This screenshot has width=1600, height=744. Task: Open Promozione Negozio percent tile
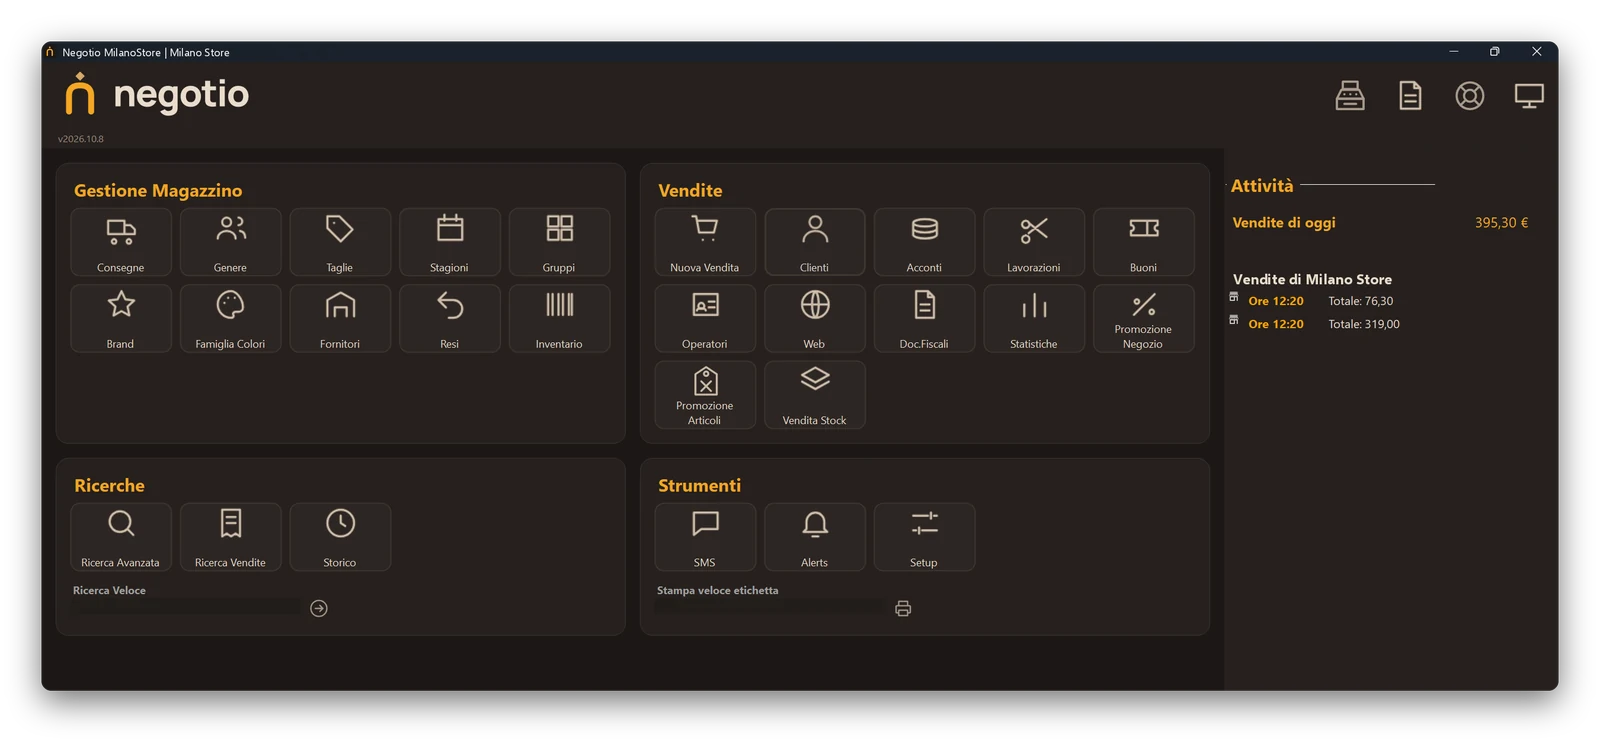click(x=1143, y=318)
